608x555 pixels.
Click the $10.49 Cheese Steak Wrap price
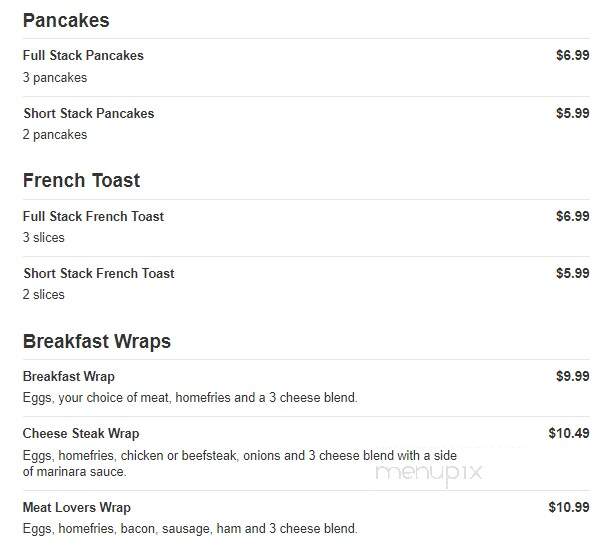(x=569, y=433)
